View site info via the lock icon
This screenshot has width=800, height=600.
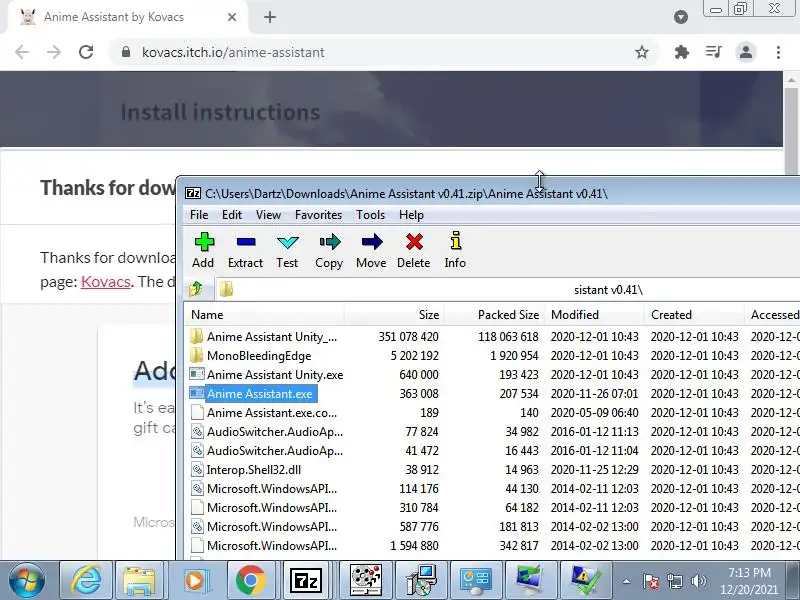(x=126, y=52)
